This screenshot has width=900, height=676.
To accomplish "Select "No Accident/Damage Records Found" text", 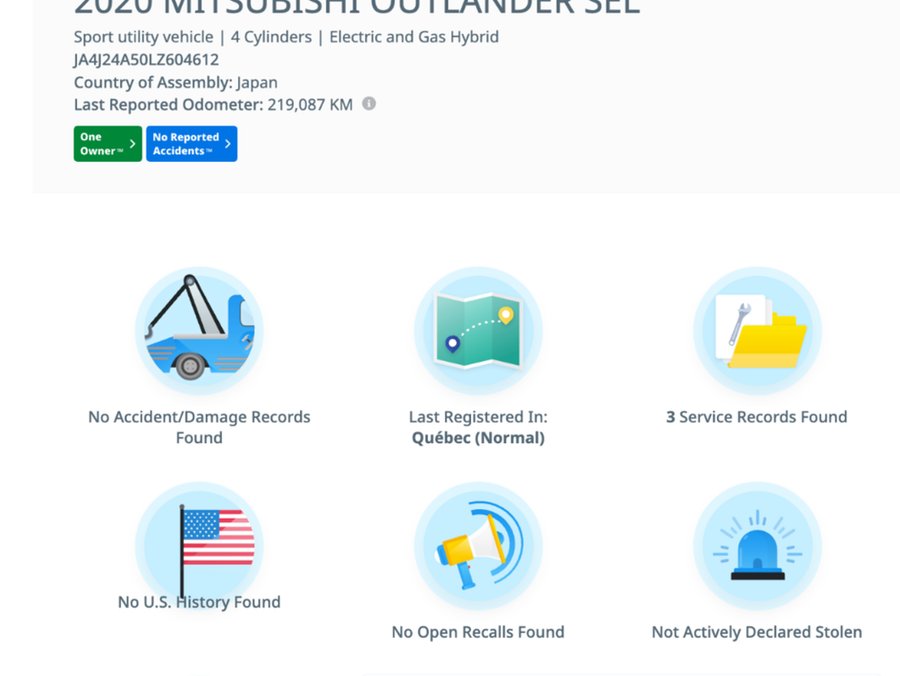I will click(199, 427).
